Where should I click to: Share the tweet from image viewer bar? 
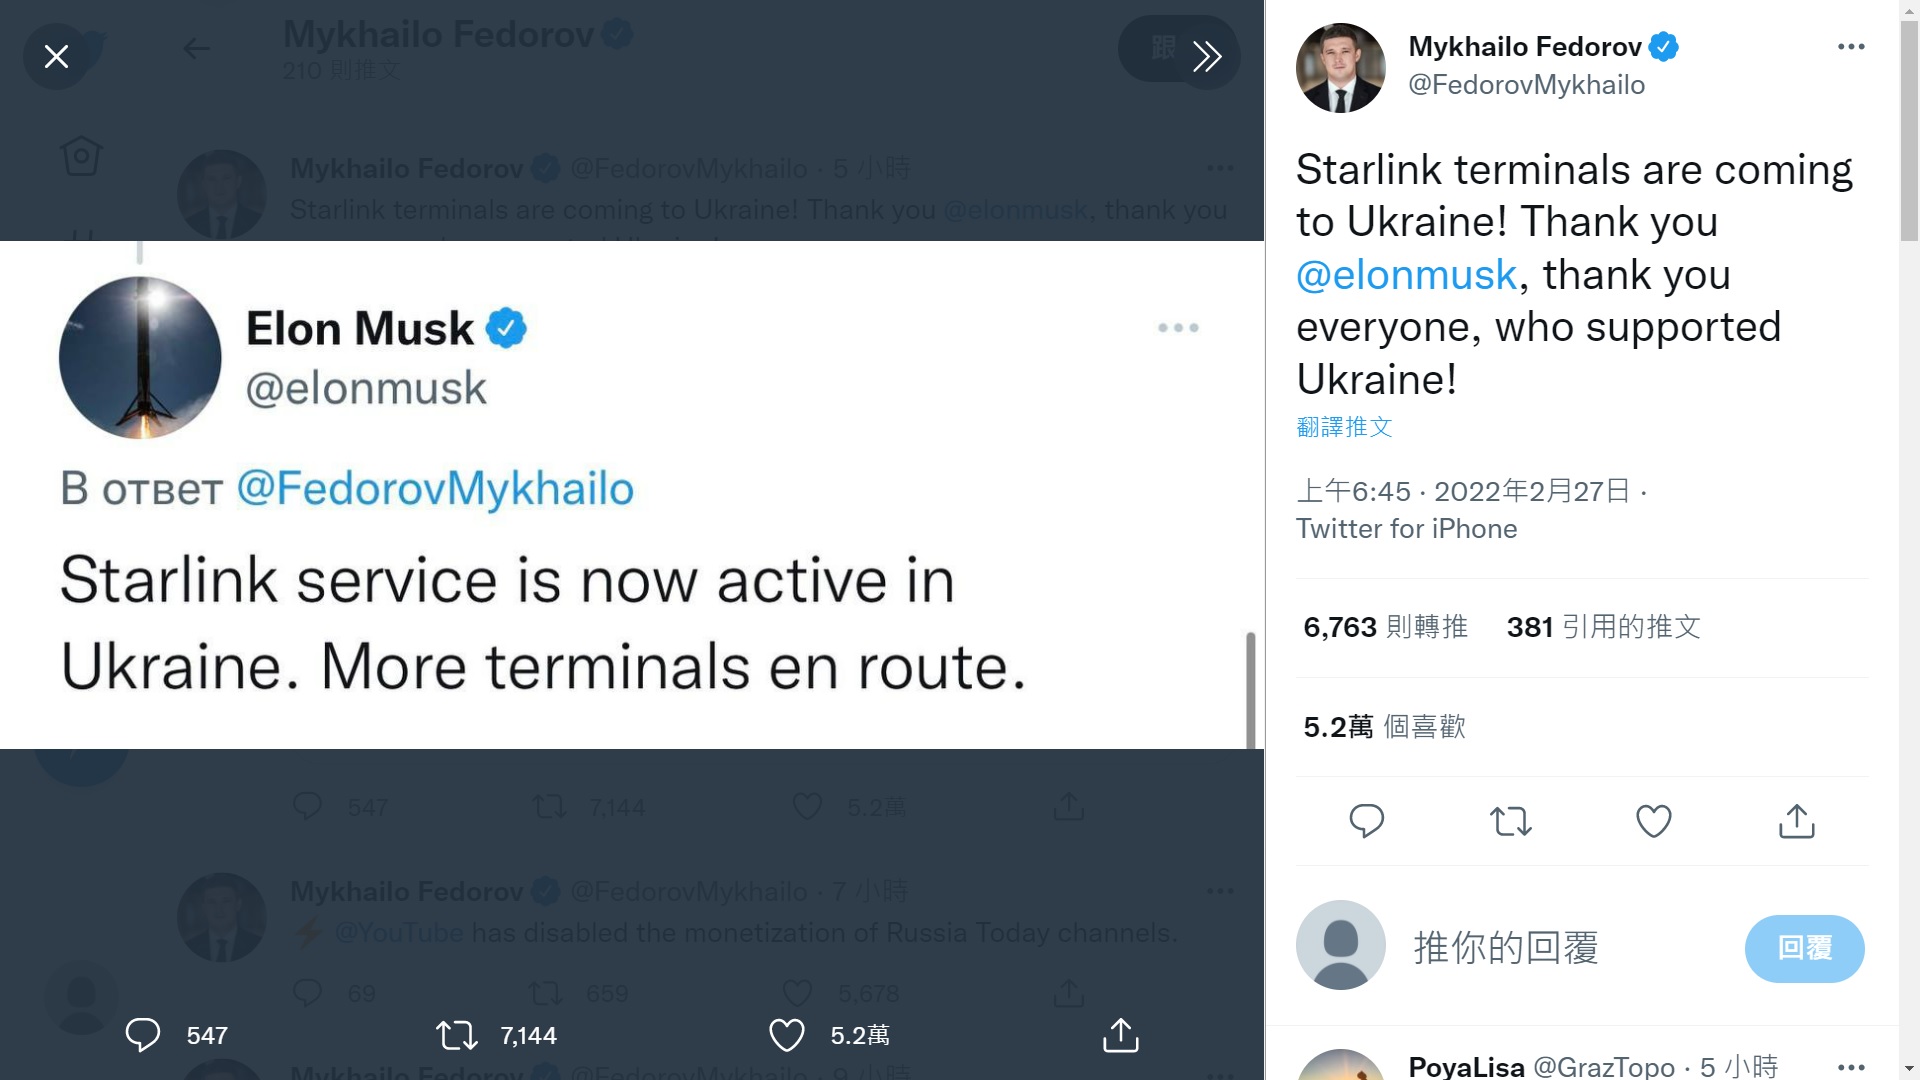1120,1035
